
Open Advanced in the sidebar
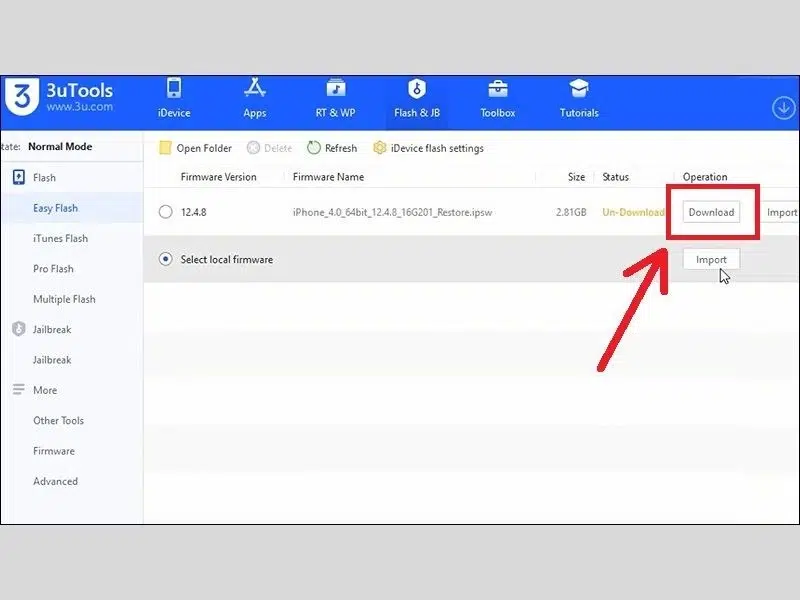click(55, 481)
